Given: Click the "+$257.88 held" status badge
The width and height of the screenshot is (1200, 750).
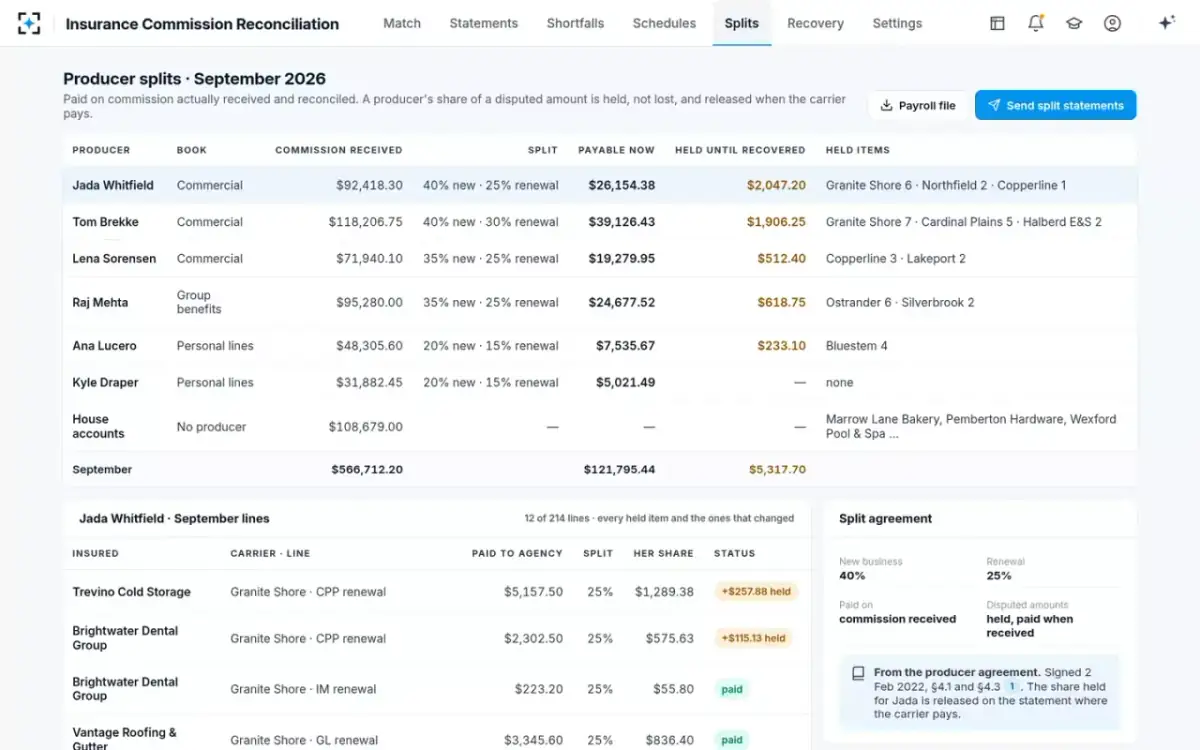Looking at the screenshot, I should tap(754, 592).
